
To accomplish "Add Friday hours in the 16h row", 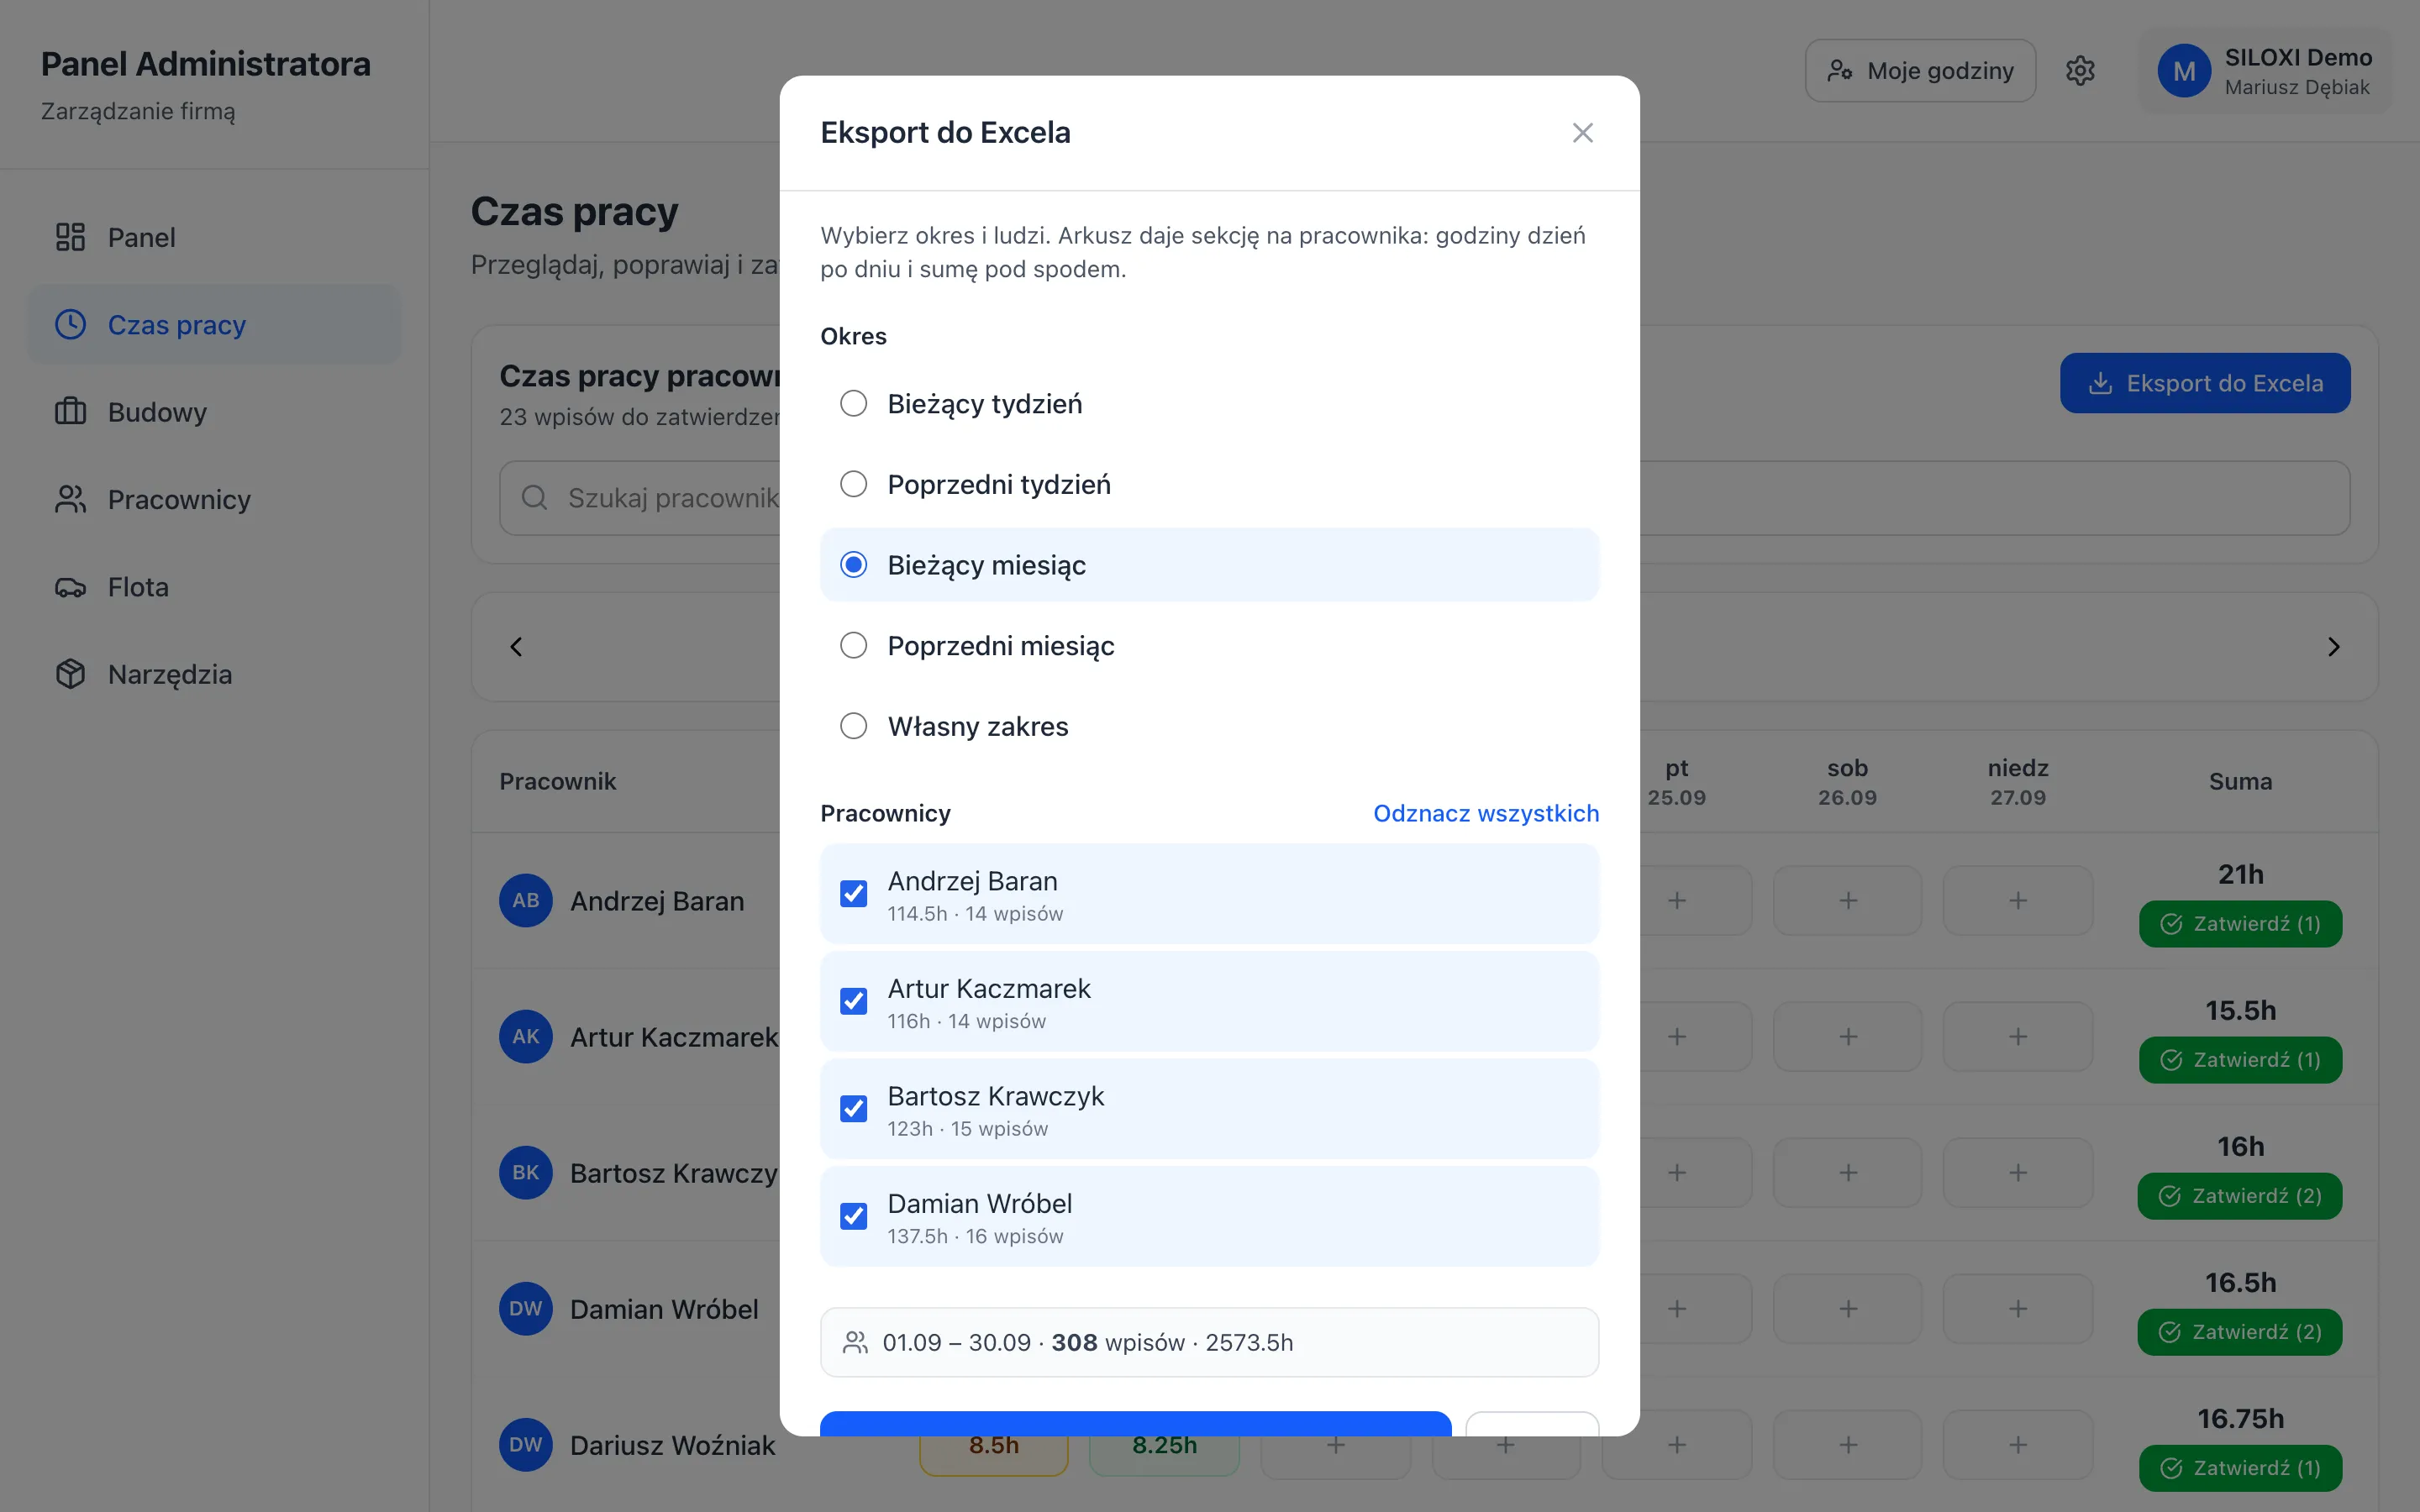I will [1677, 1173].
